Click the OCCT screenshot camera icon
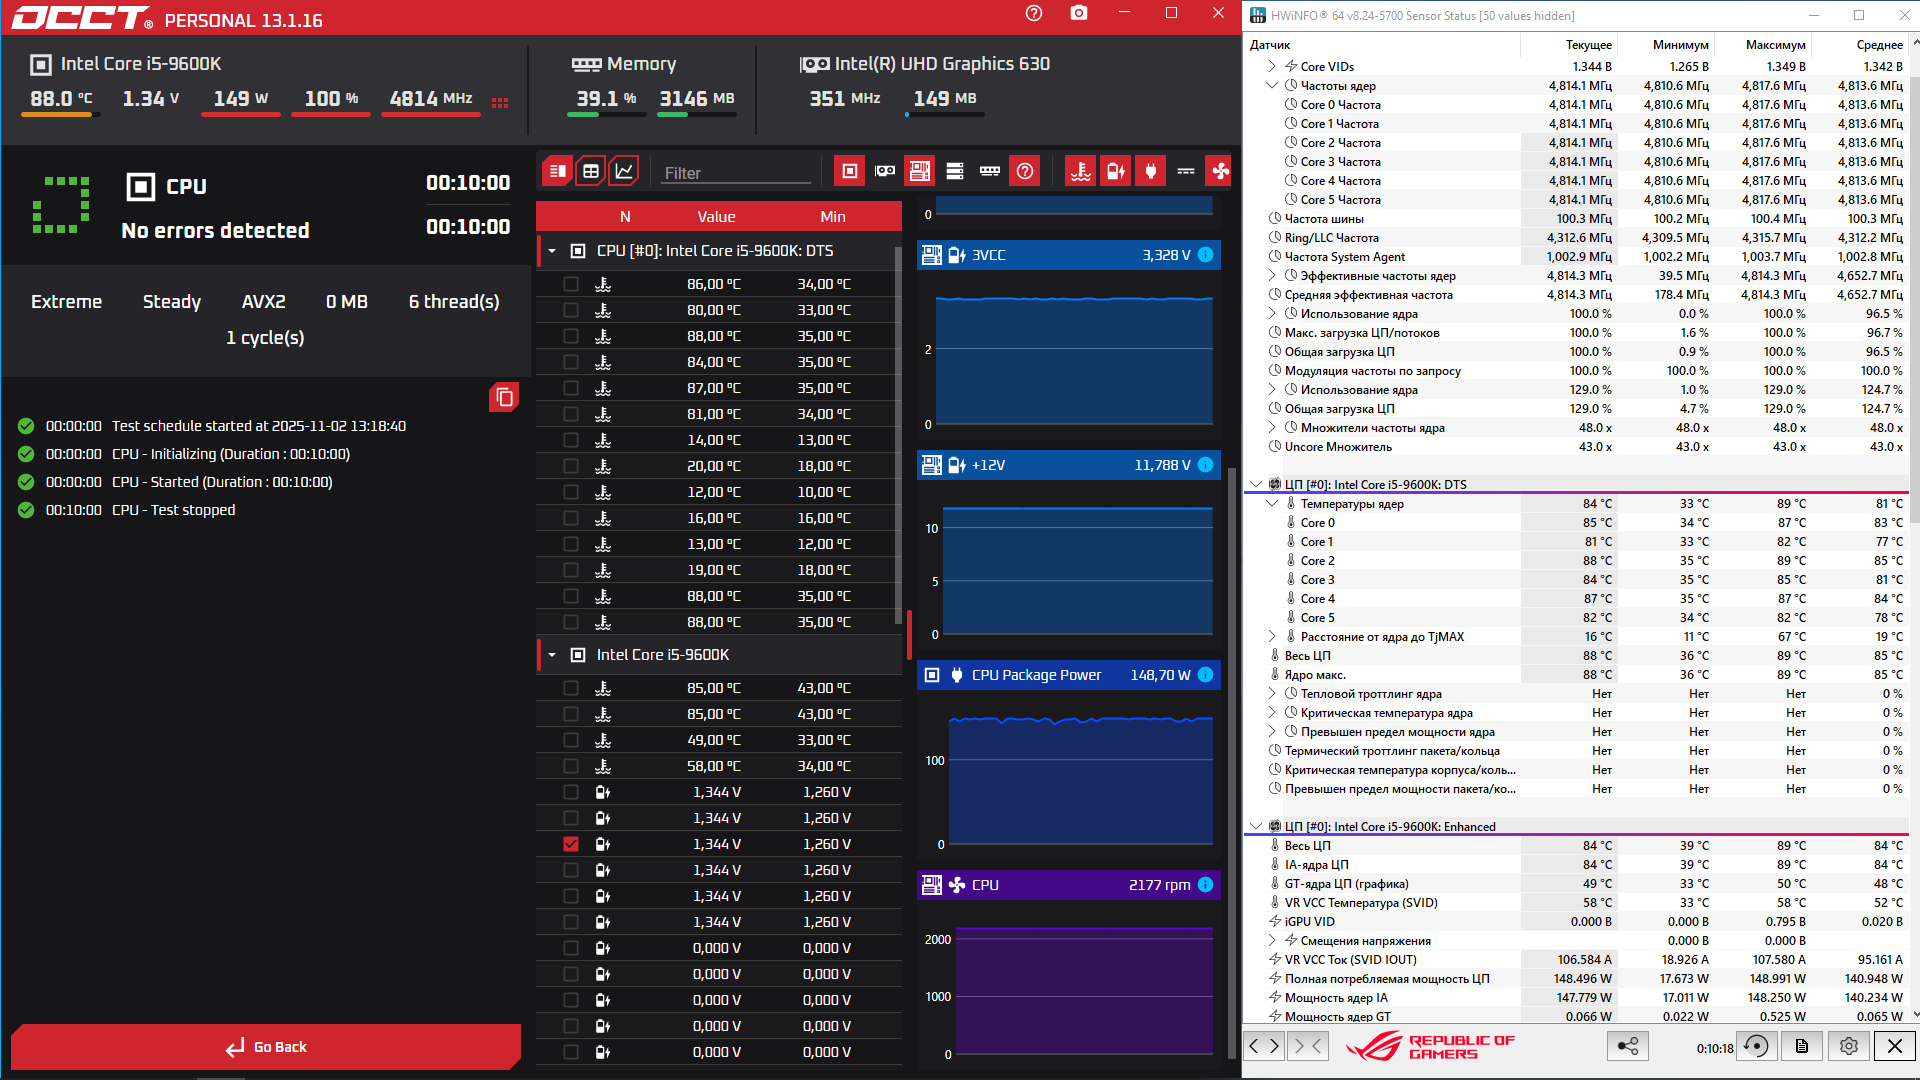 (1078, 13)
